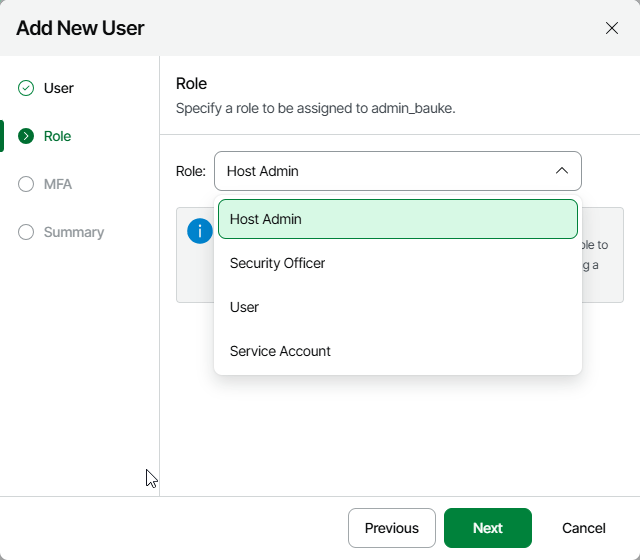The height and width of the screenshot is (560, 640).
Task: Select Host Admin from the role list
Action: click(x=398, y=219)
